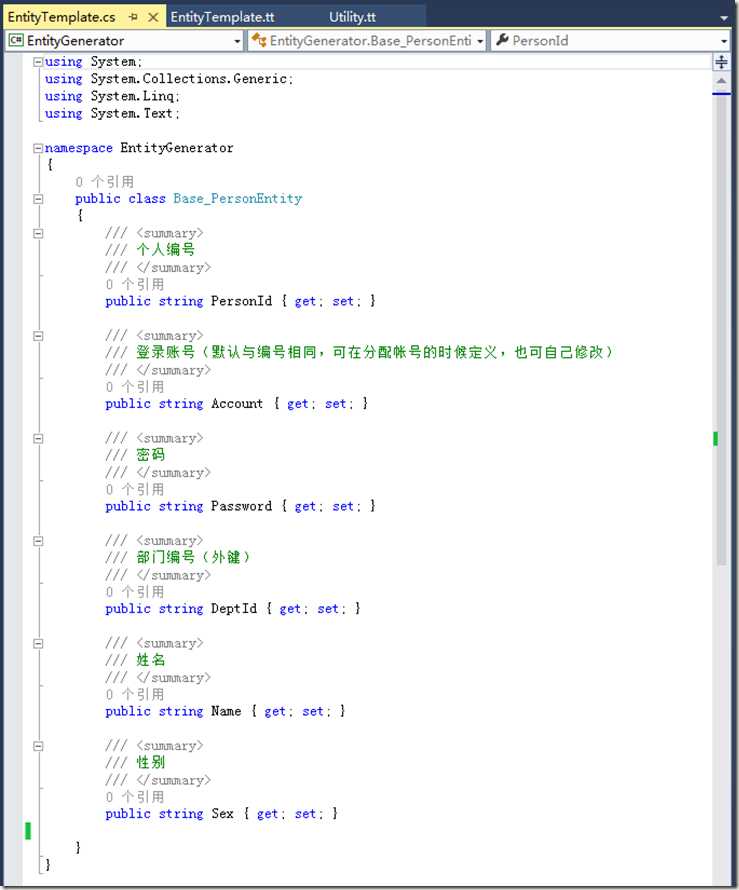Click the references link above Password
Viewport: 739px width, 890px height.
point(135,490)
